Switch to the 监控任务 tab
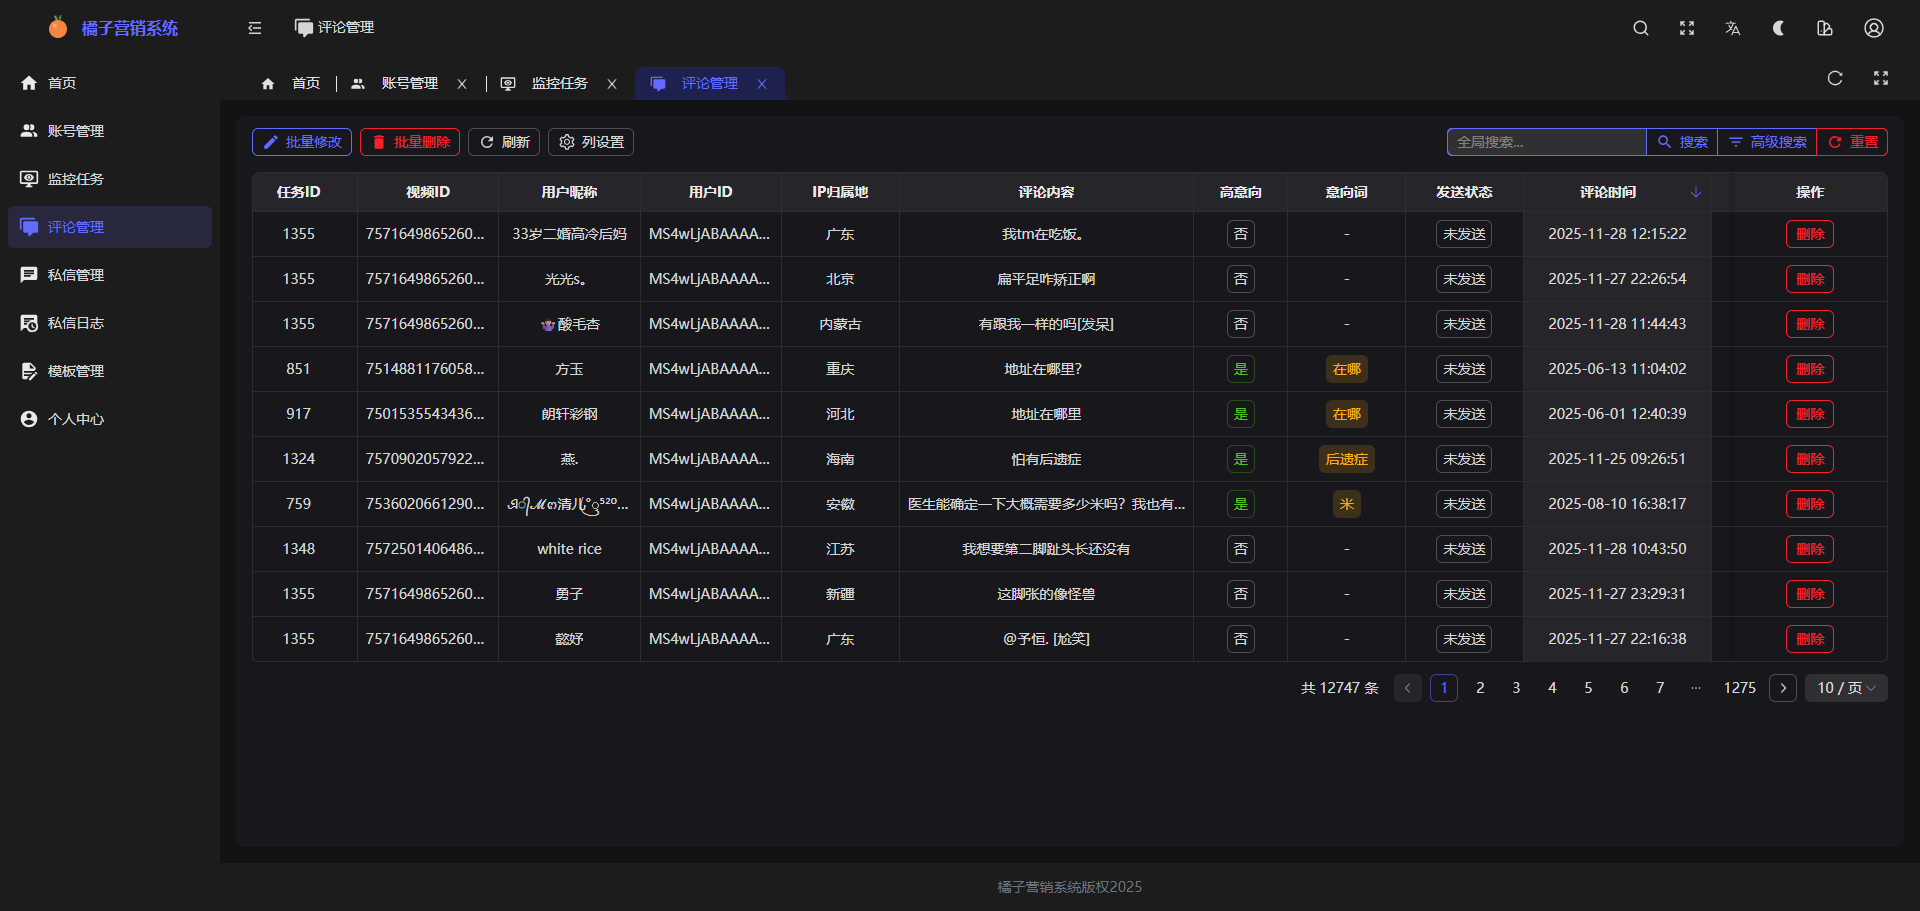 click(x=559, y=84)
